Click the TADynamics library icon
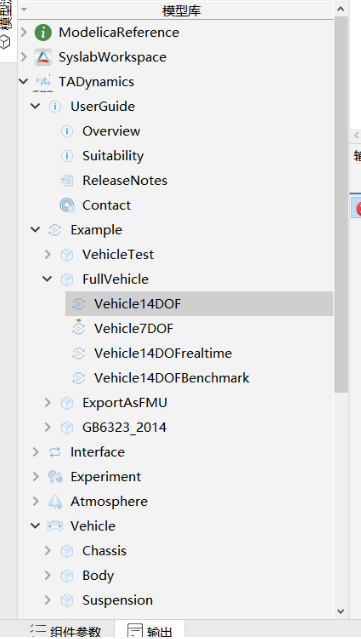Image resolution: width=361 pixels, height=639 pixels. coord(43,82)
